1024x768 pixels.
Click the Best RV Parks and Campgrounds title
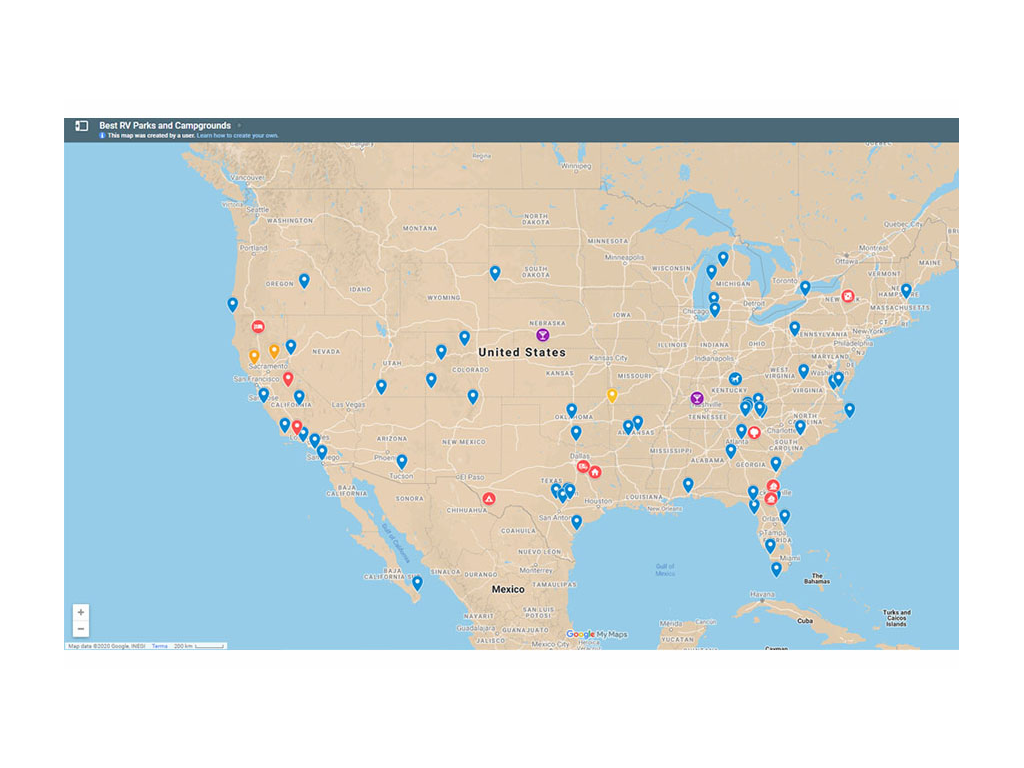[165, 125]
